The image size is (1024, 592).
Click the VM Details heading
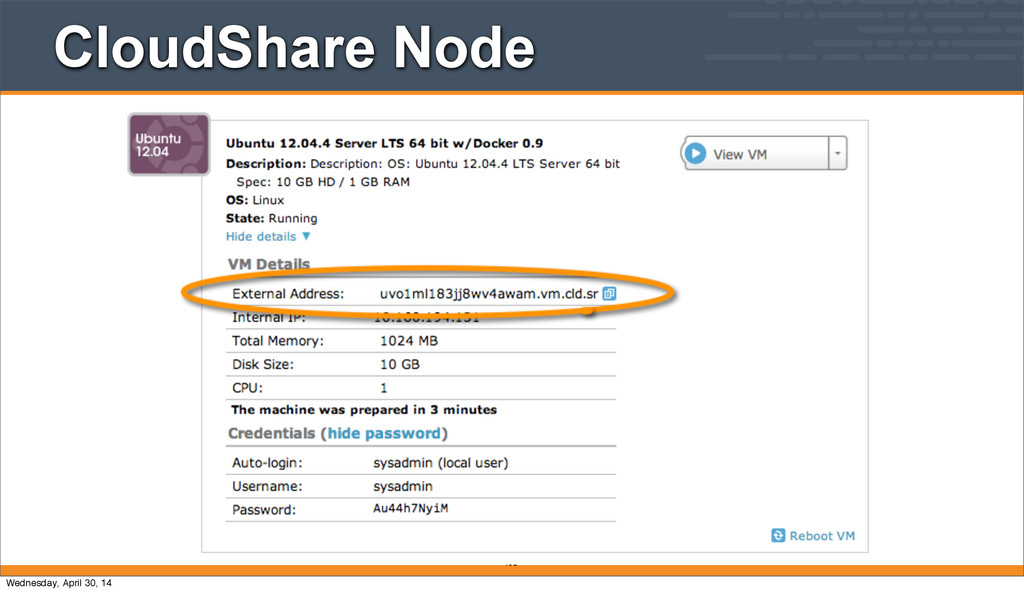click(269, 264)
